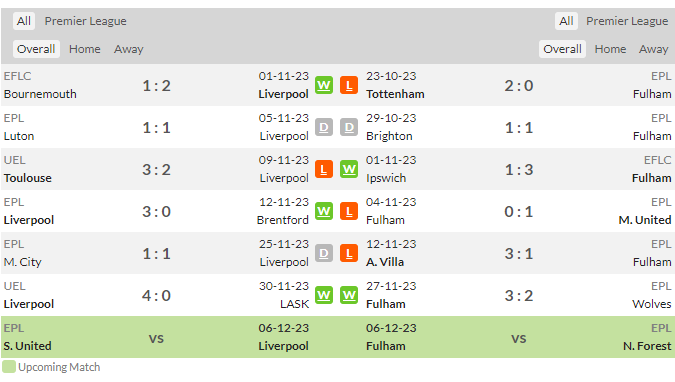675x382 pixels.
Task: Click the grey D badge for Luton vs Liverpool
Action: click(324, 127)
